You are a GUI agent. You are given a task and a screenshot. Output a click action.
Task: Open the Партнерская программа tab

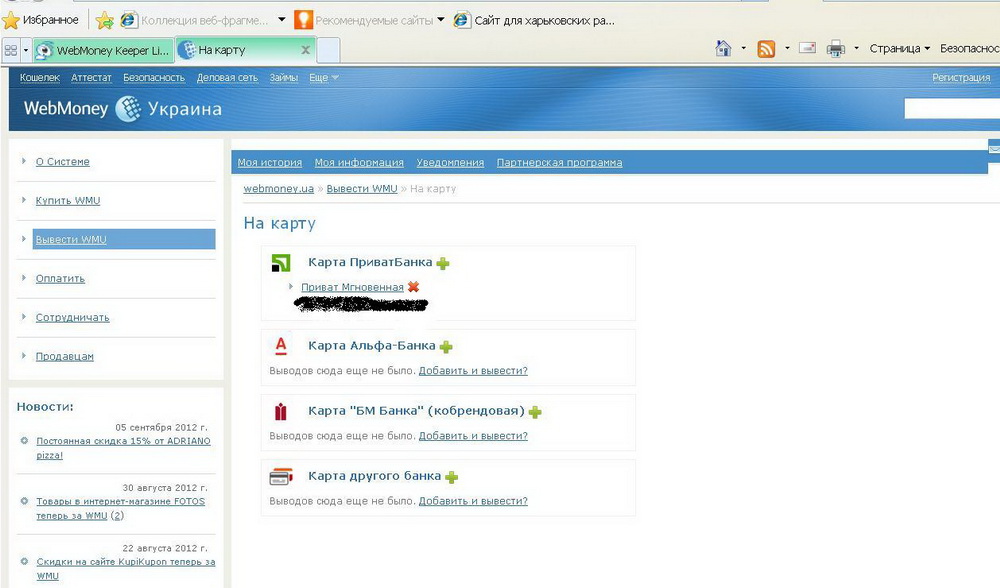pyautogui.click(x=559, y=163)
